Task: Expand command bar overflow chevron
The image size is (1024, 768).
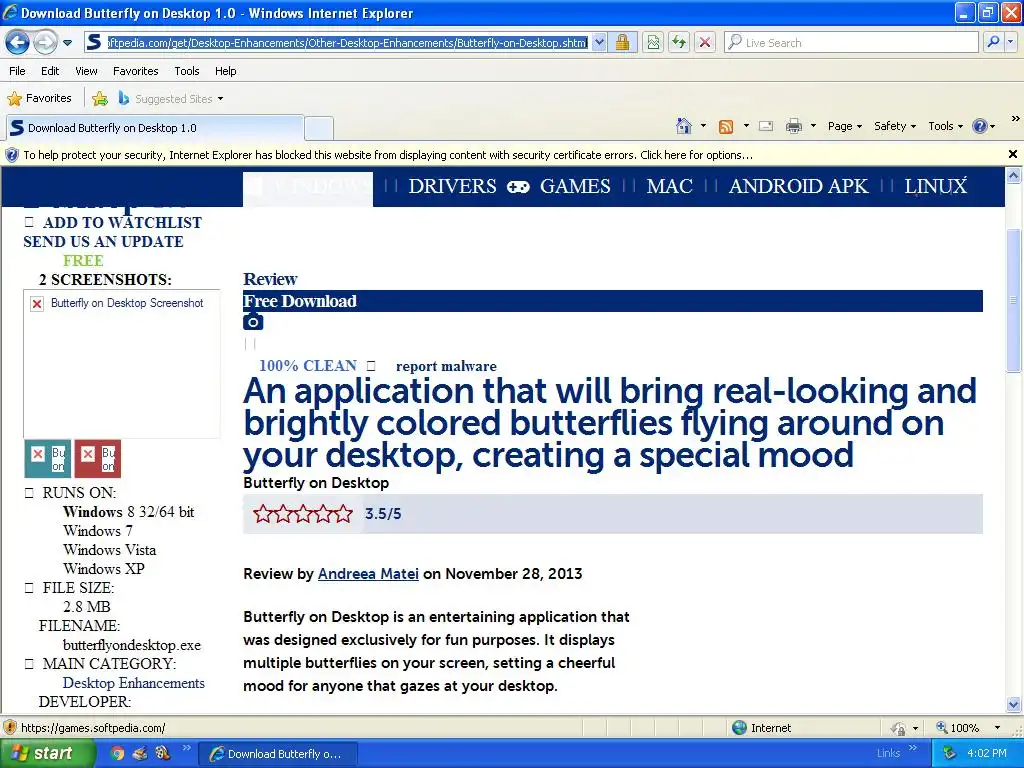Action: (1016, 118)
